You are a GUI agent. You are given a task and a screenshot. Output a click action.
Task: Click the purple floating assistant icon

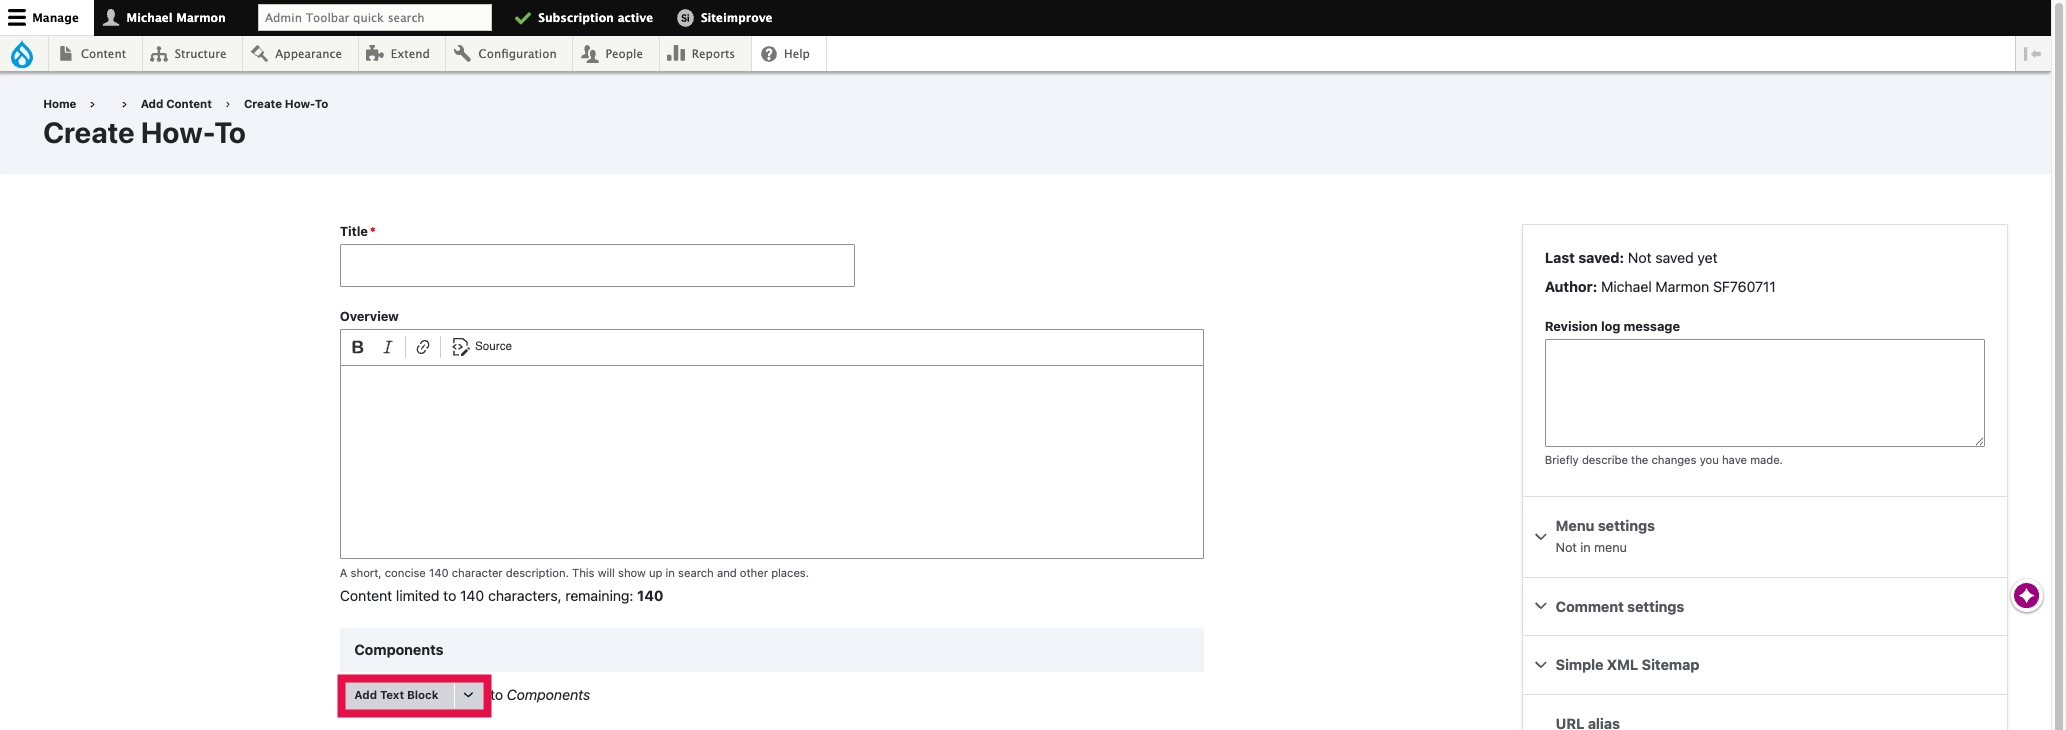tap(2027, 596)
